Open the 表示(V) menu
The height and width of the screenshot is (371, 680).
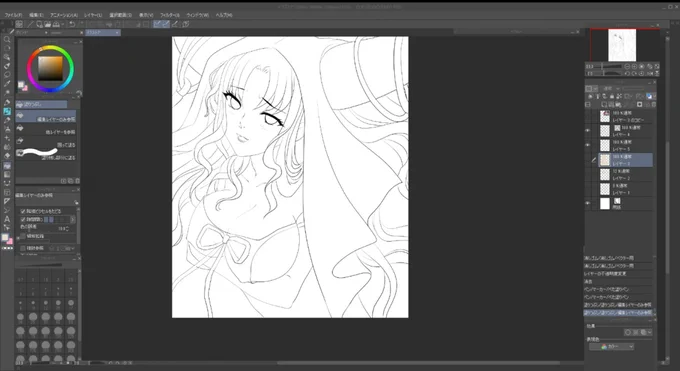tap(146, 15)
